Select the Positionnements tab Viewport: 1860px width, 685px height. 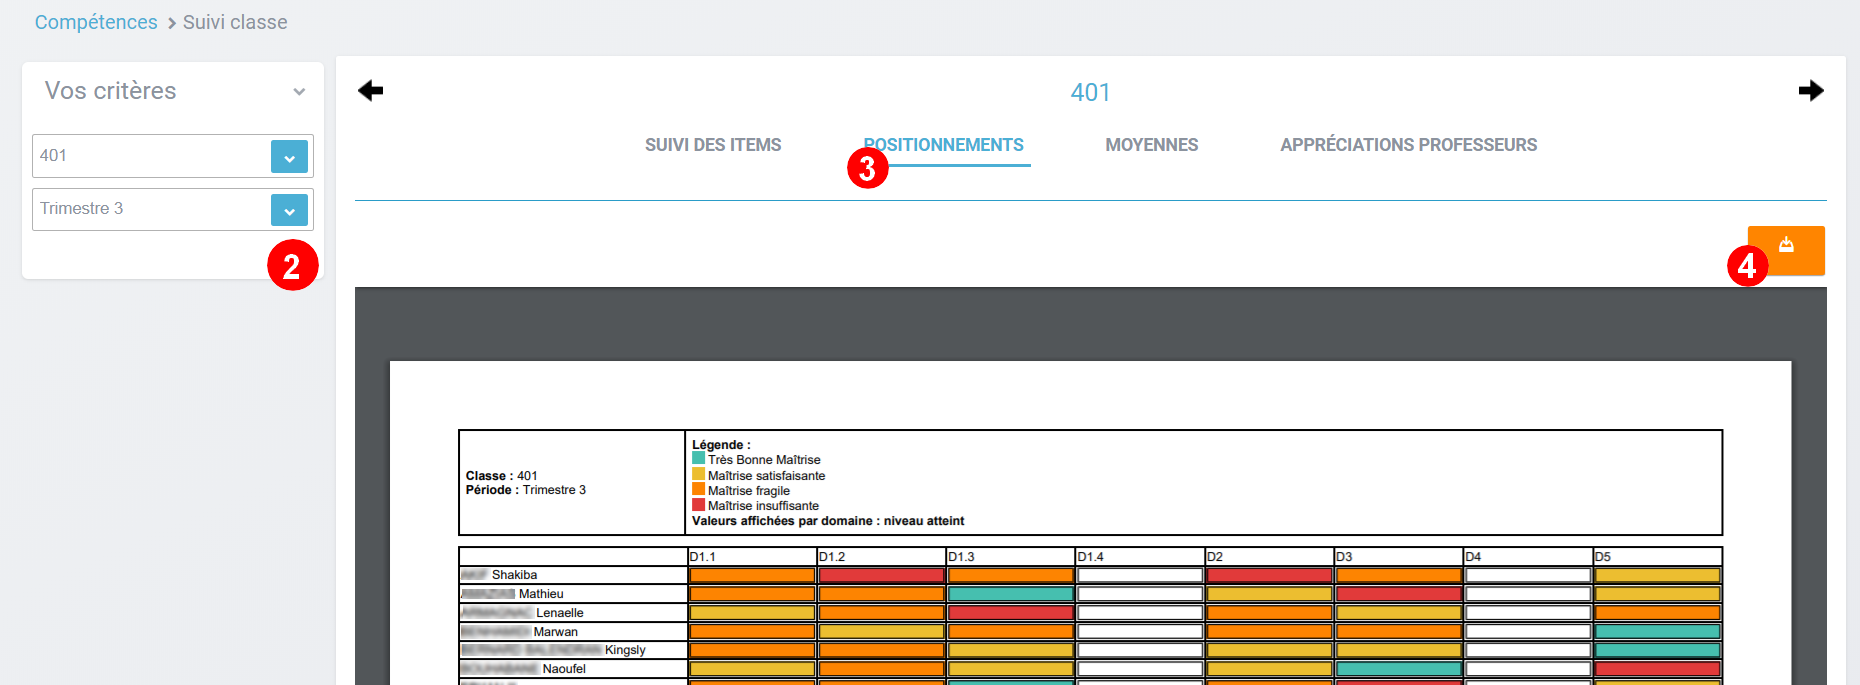(x=946, y=145)
